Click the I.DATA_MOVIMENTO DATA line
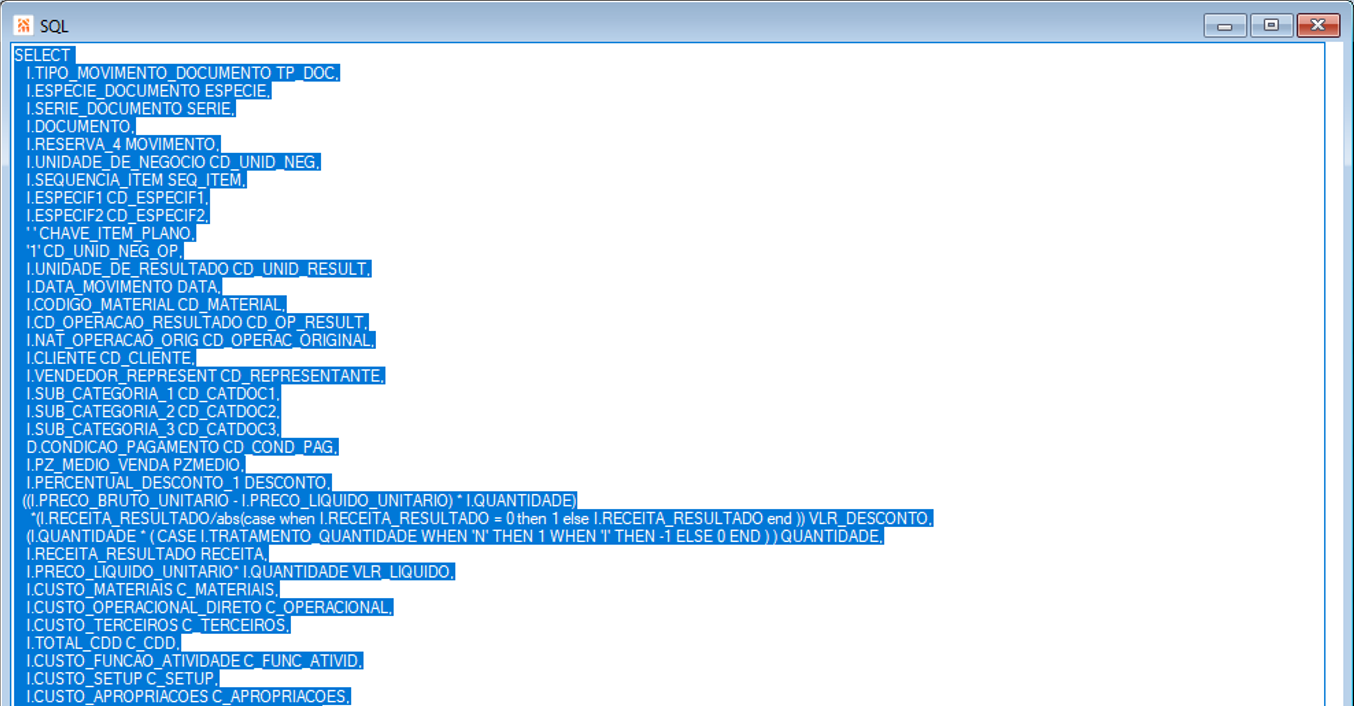Screen dimensions: 1354x706 pos(124,286)
